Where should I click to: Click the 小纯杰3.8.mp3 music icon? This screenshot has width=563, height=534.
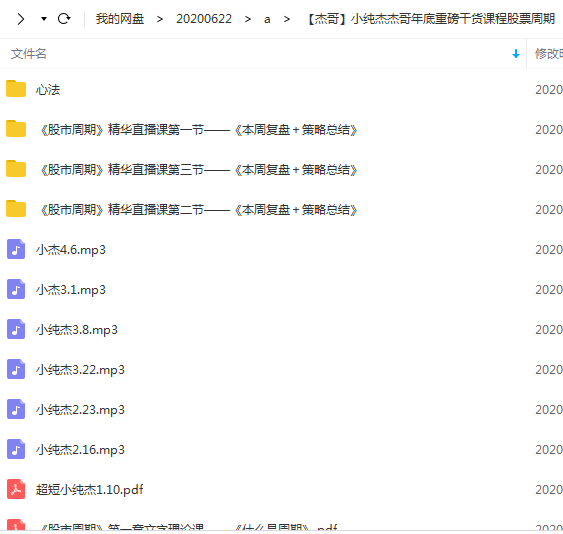(16, 329)
